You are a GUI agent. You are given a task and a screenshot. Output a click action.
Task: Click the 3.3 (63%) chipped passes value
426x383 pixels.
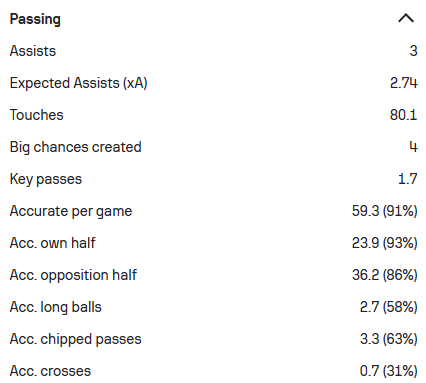tap(389, 339)
